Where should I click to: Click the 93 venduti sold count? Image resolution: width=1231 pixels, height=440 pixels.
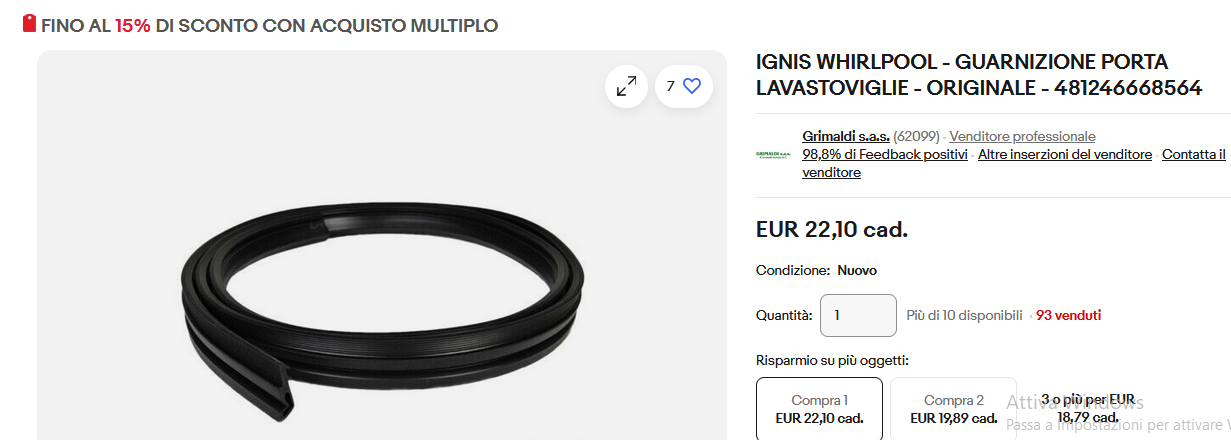[x=1069, y=315]
